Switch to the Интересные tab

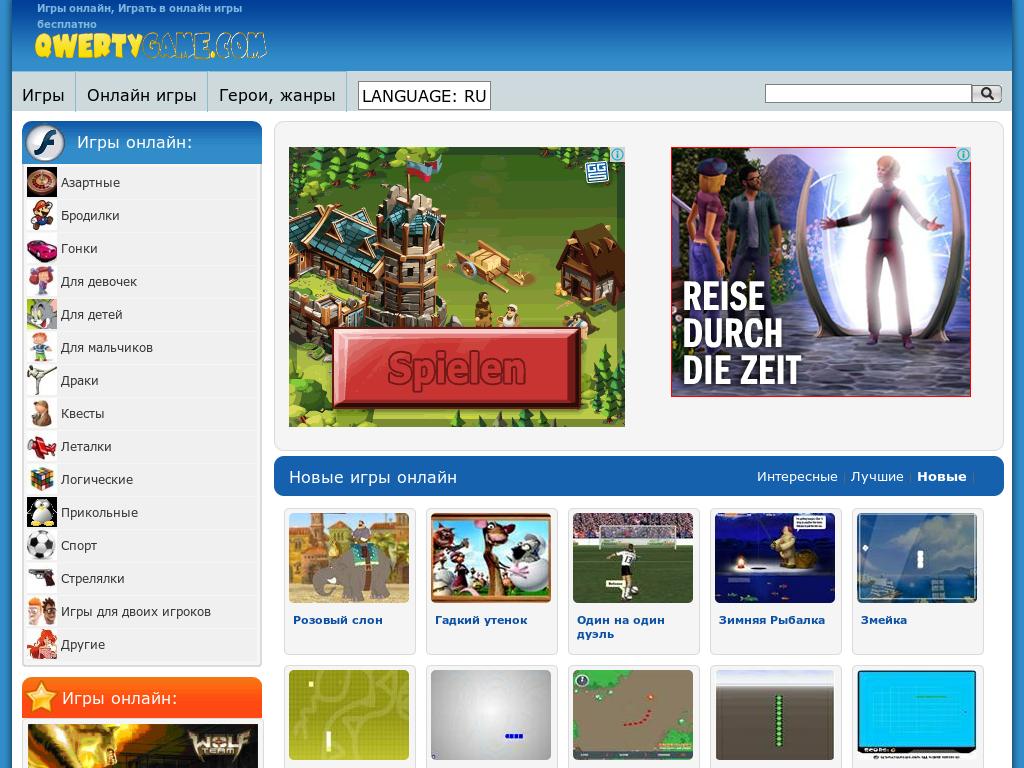click(x=797, y=477)
